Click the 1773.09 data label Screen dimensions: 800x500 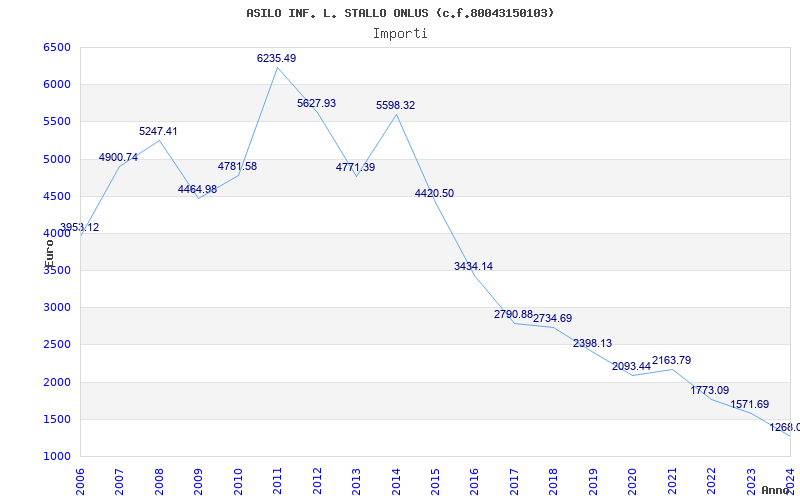point(710,390)
